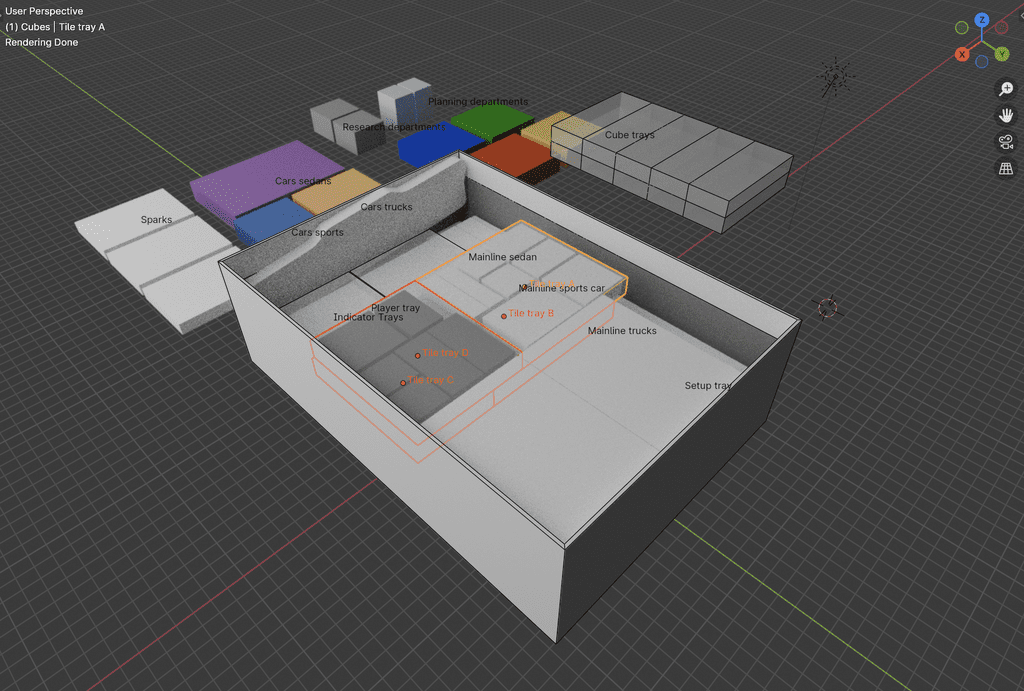The width and height of the screenshot is (1024, 691).
Task: Click the 'Tile tray D' label
Action: 445,353
